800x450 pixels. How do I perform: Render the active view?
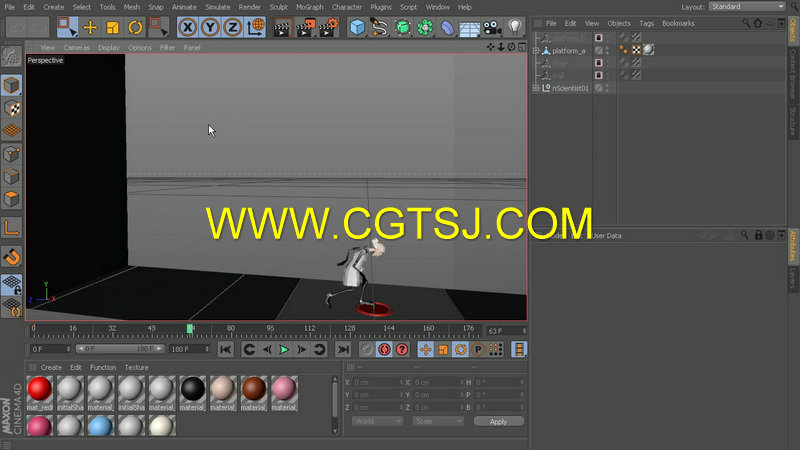tap(282, 28)
